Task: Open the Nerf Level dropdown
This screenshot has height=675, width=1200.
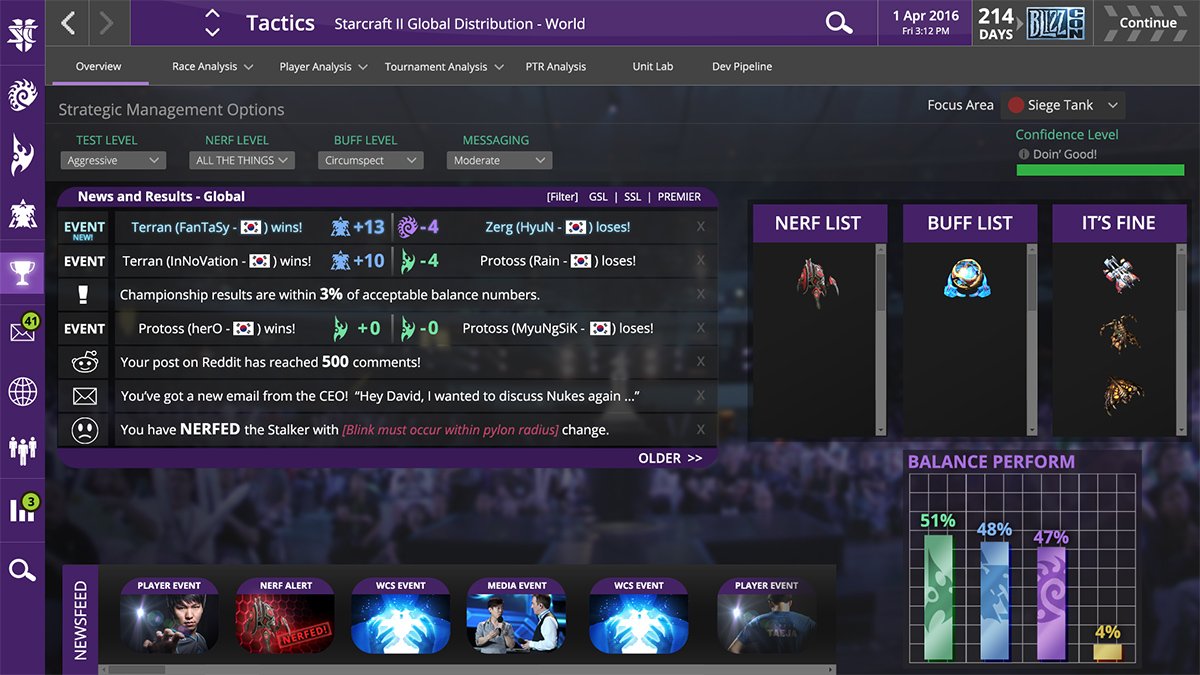Action: coord(241,160)
